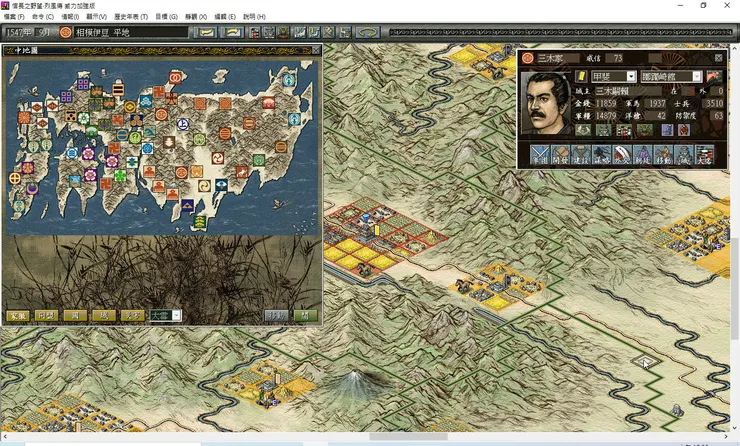Click the 城 button in mini-map window
This screenshot has width=740, height=446.
104,316
